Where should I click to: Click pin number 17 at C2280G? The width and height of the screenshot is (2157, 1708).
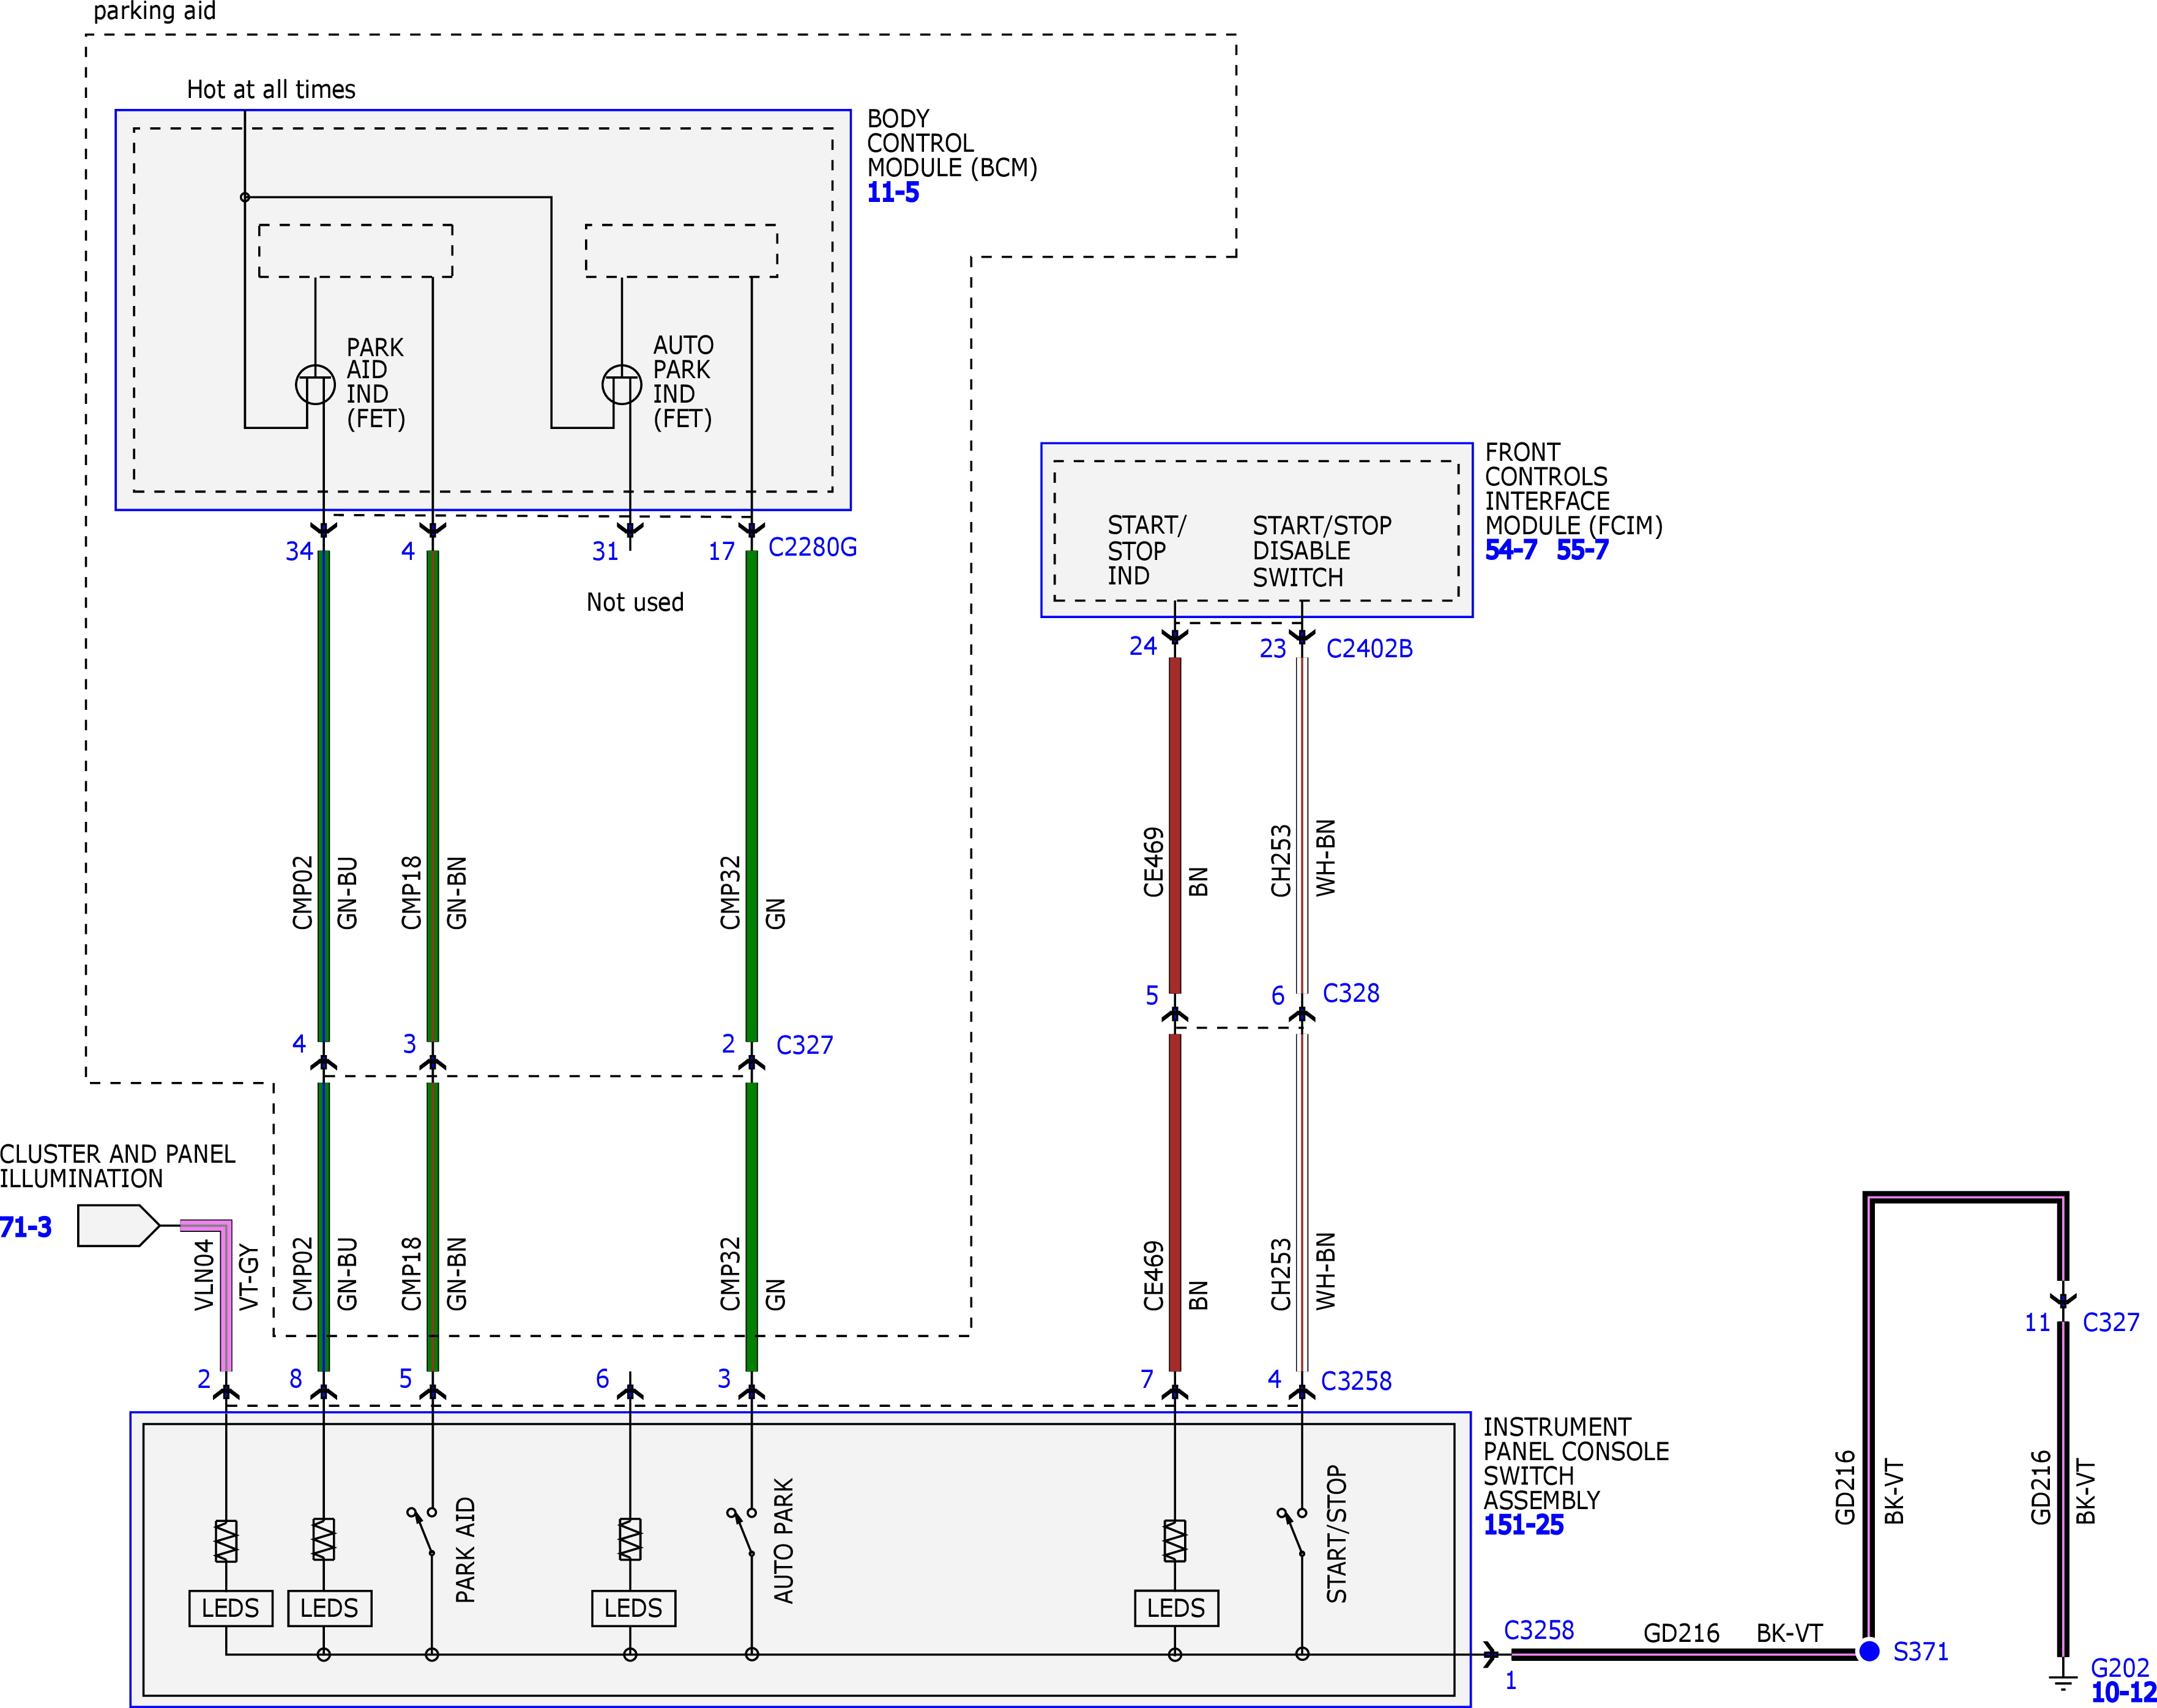721,551
